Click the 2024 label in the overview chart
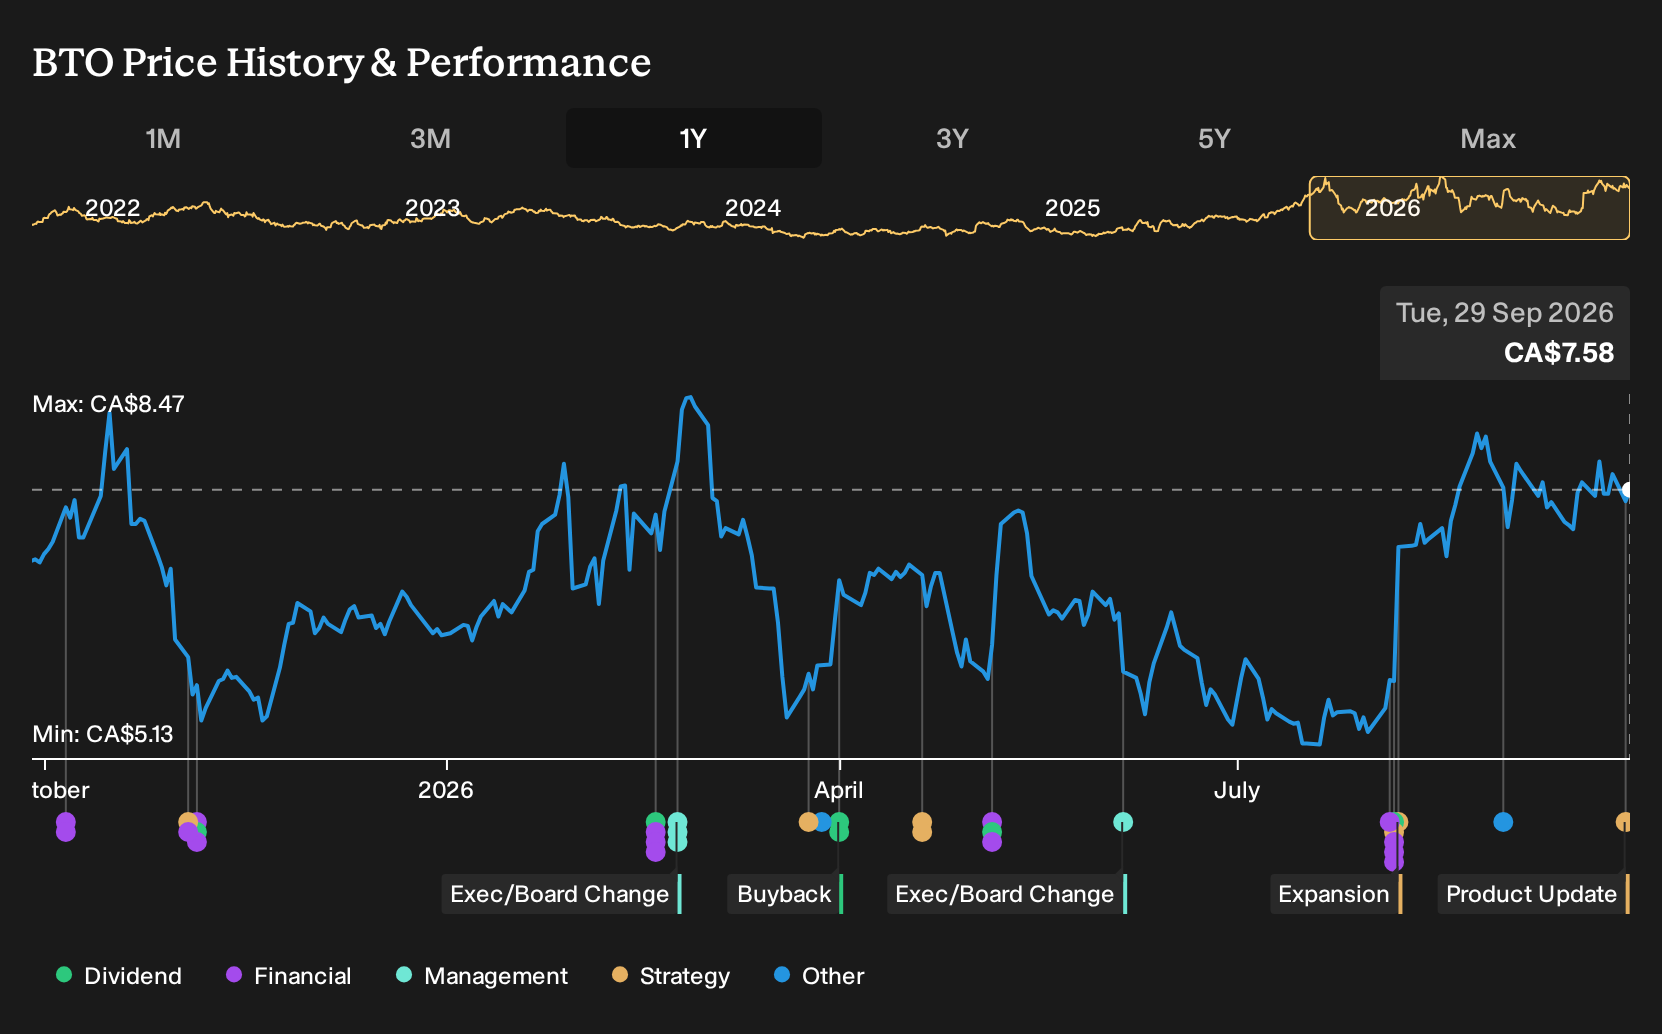The height and width of the screenshot is (1034, 1662). (752, 208)
